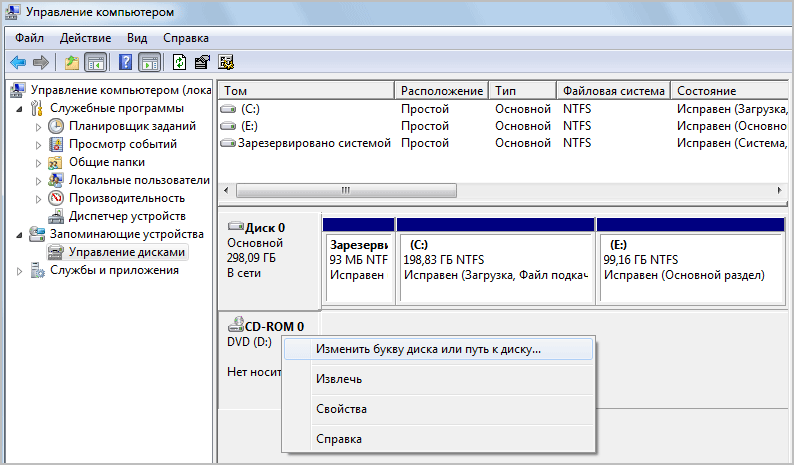Image resolution: width=794 pixels, height=465 pixels.
Task: Choose Свойства from the context menu
Action: (439, 409)
